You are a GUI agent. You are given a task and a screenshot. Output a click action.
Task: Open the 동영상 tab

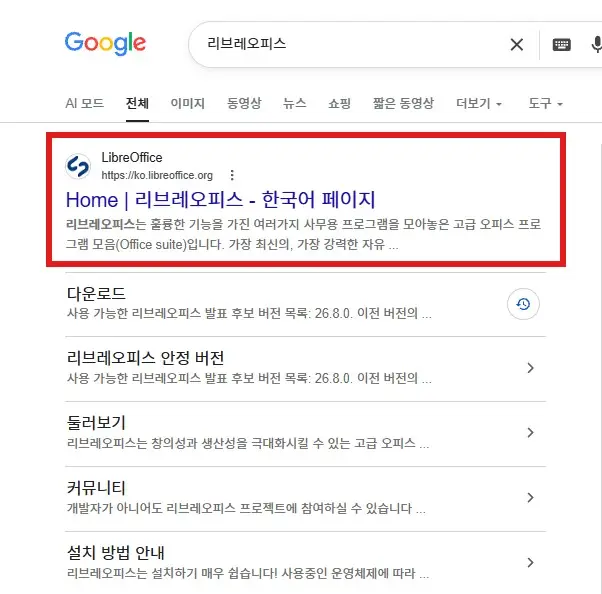click(244, 103)
